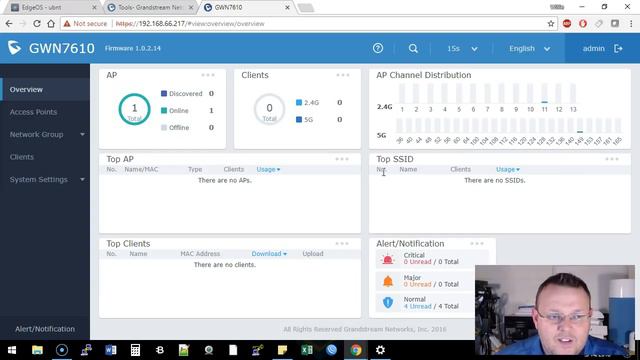Viewport: 640px width, 360px height.
Task: Open Calculator from the taskbar
Action: coord(135,350)
